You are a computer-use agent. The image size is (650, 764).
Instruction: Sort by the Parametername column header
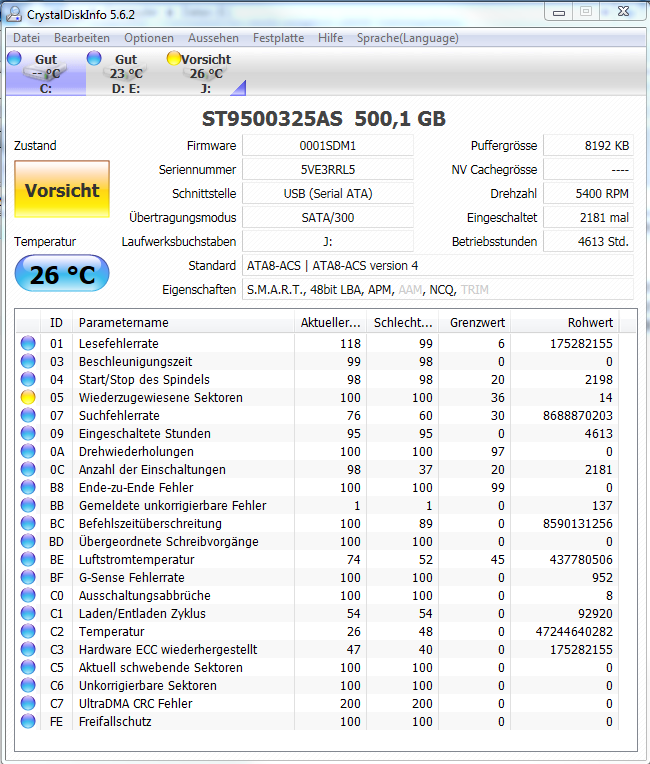183,323
